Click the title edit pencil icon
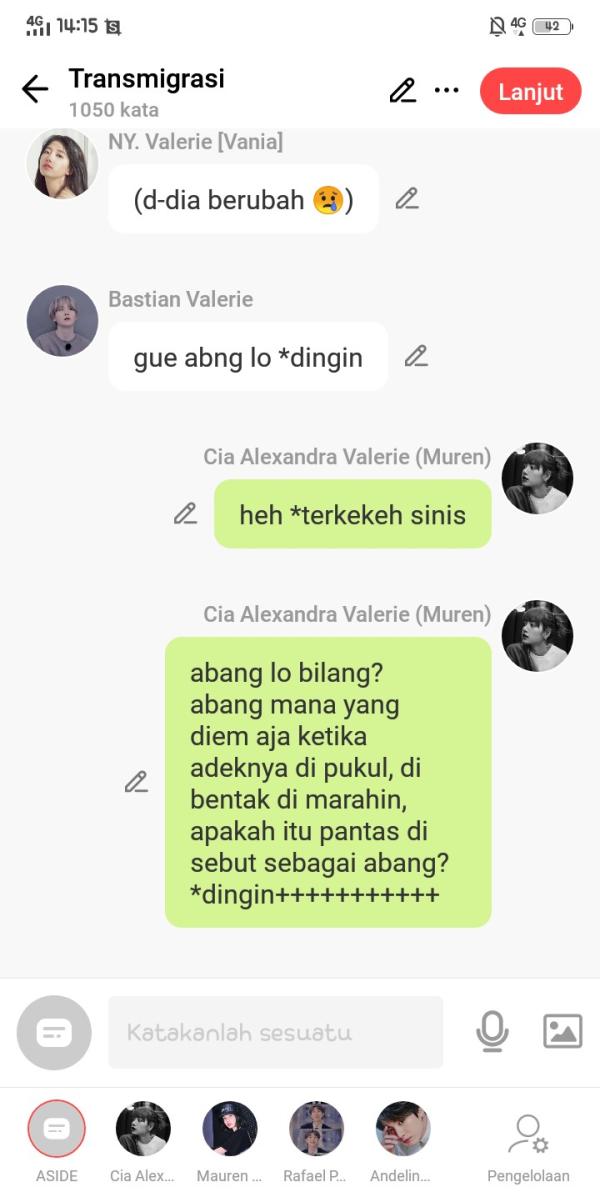 [x=402, y=90]
